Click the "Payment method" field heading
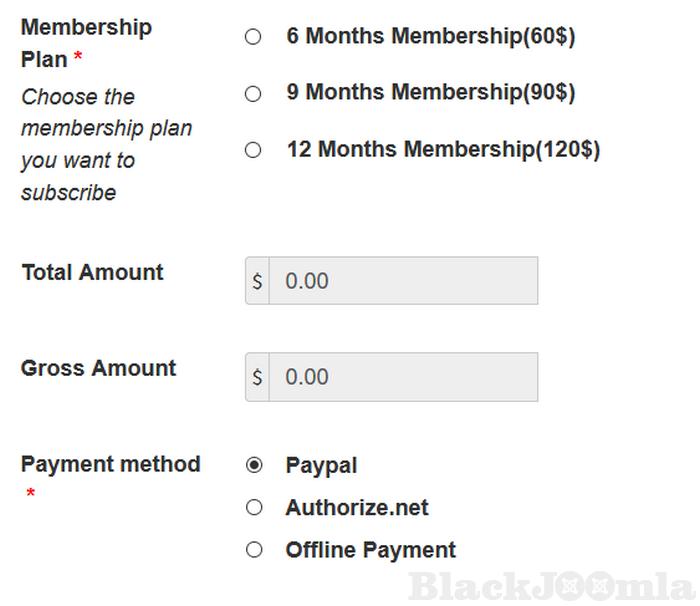Screen dimensions: 700x606 point(110,464)
